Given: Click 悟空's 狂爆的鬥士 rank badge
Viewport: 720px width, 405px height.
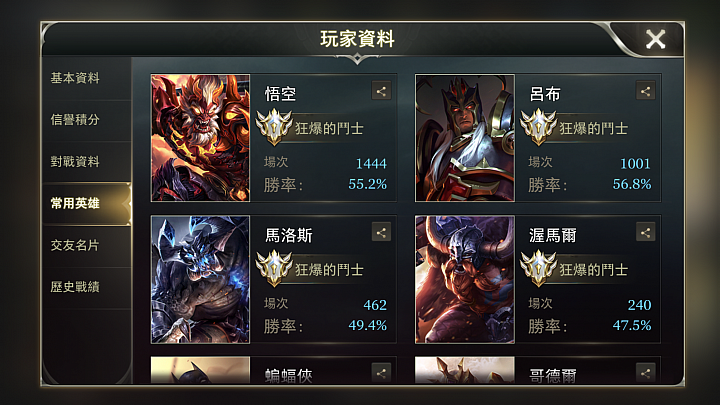Looking at the screenshot, I should (274, 127).
